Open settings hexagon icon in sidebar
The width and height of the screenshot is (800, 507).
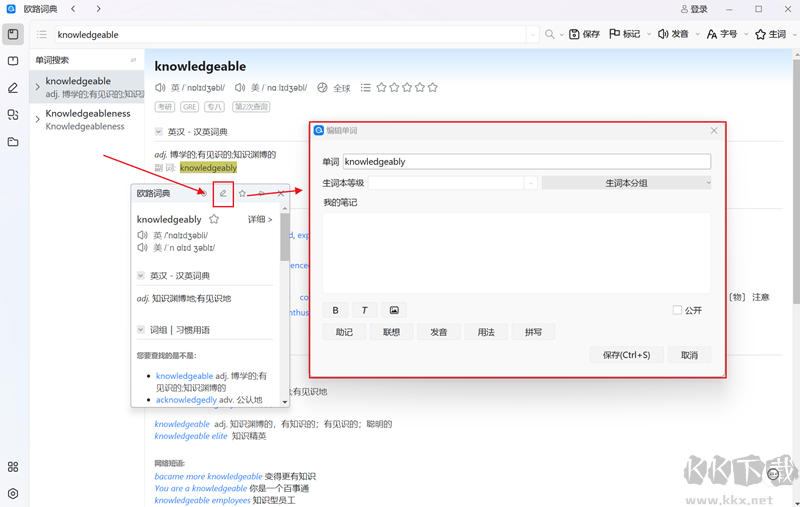[13, 493]
